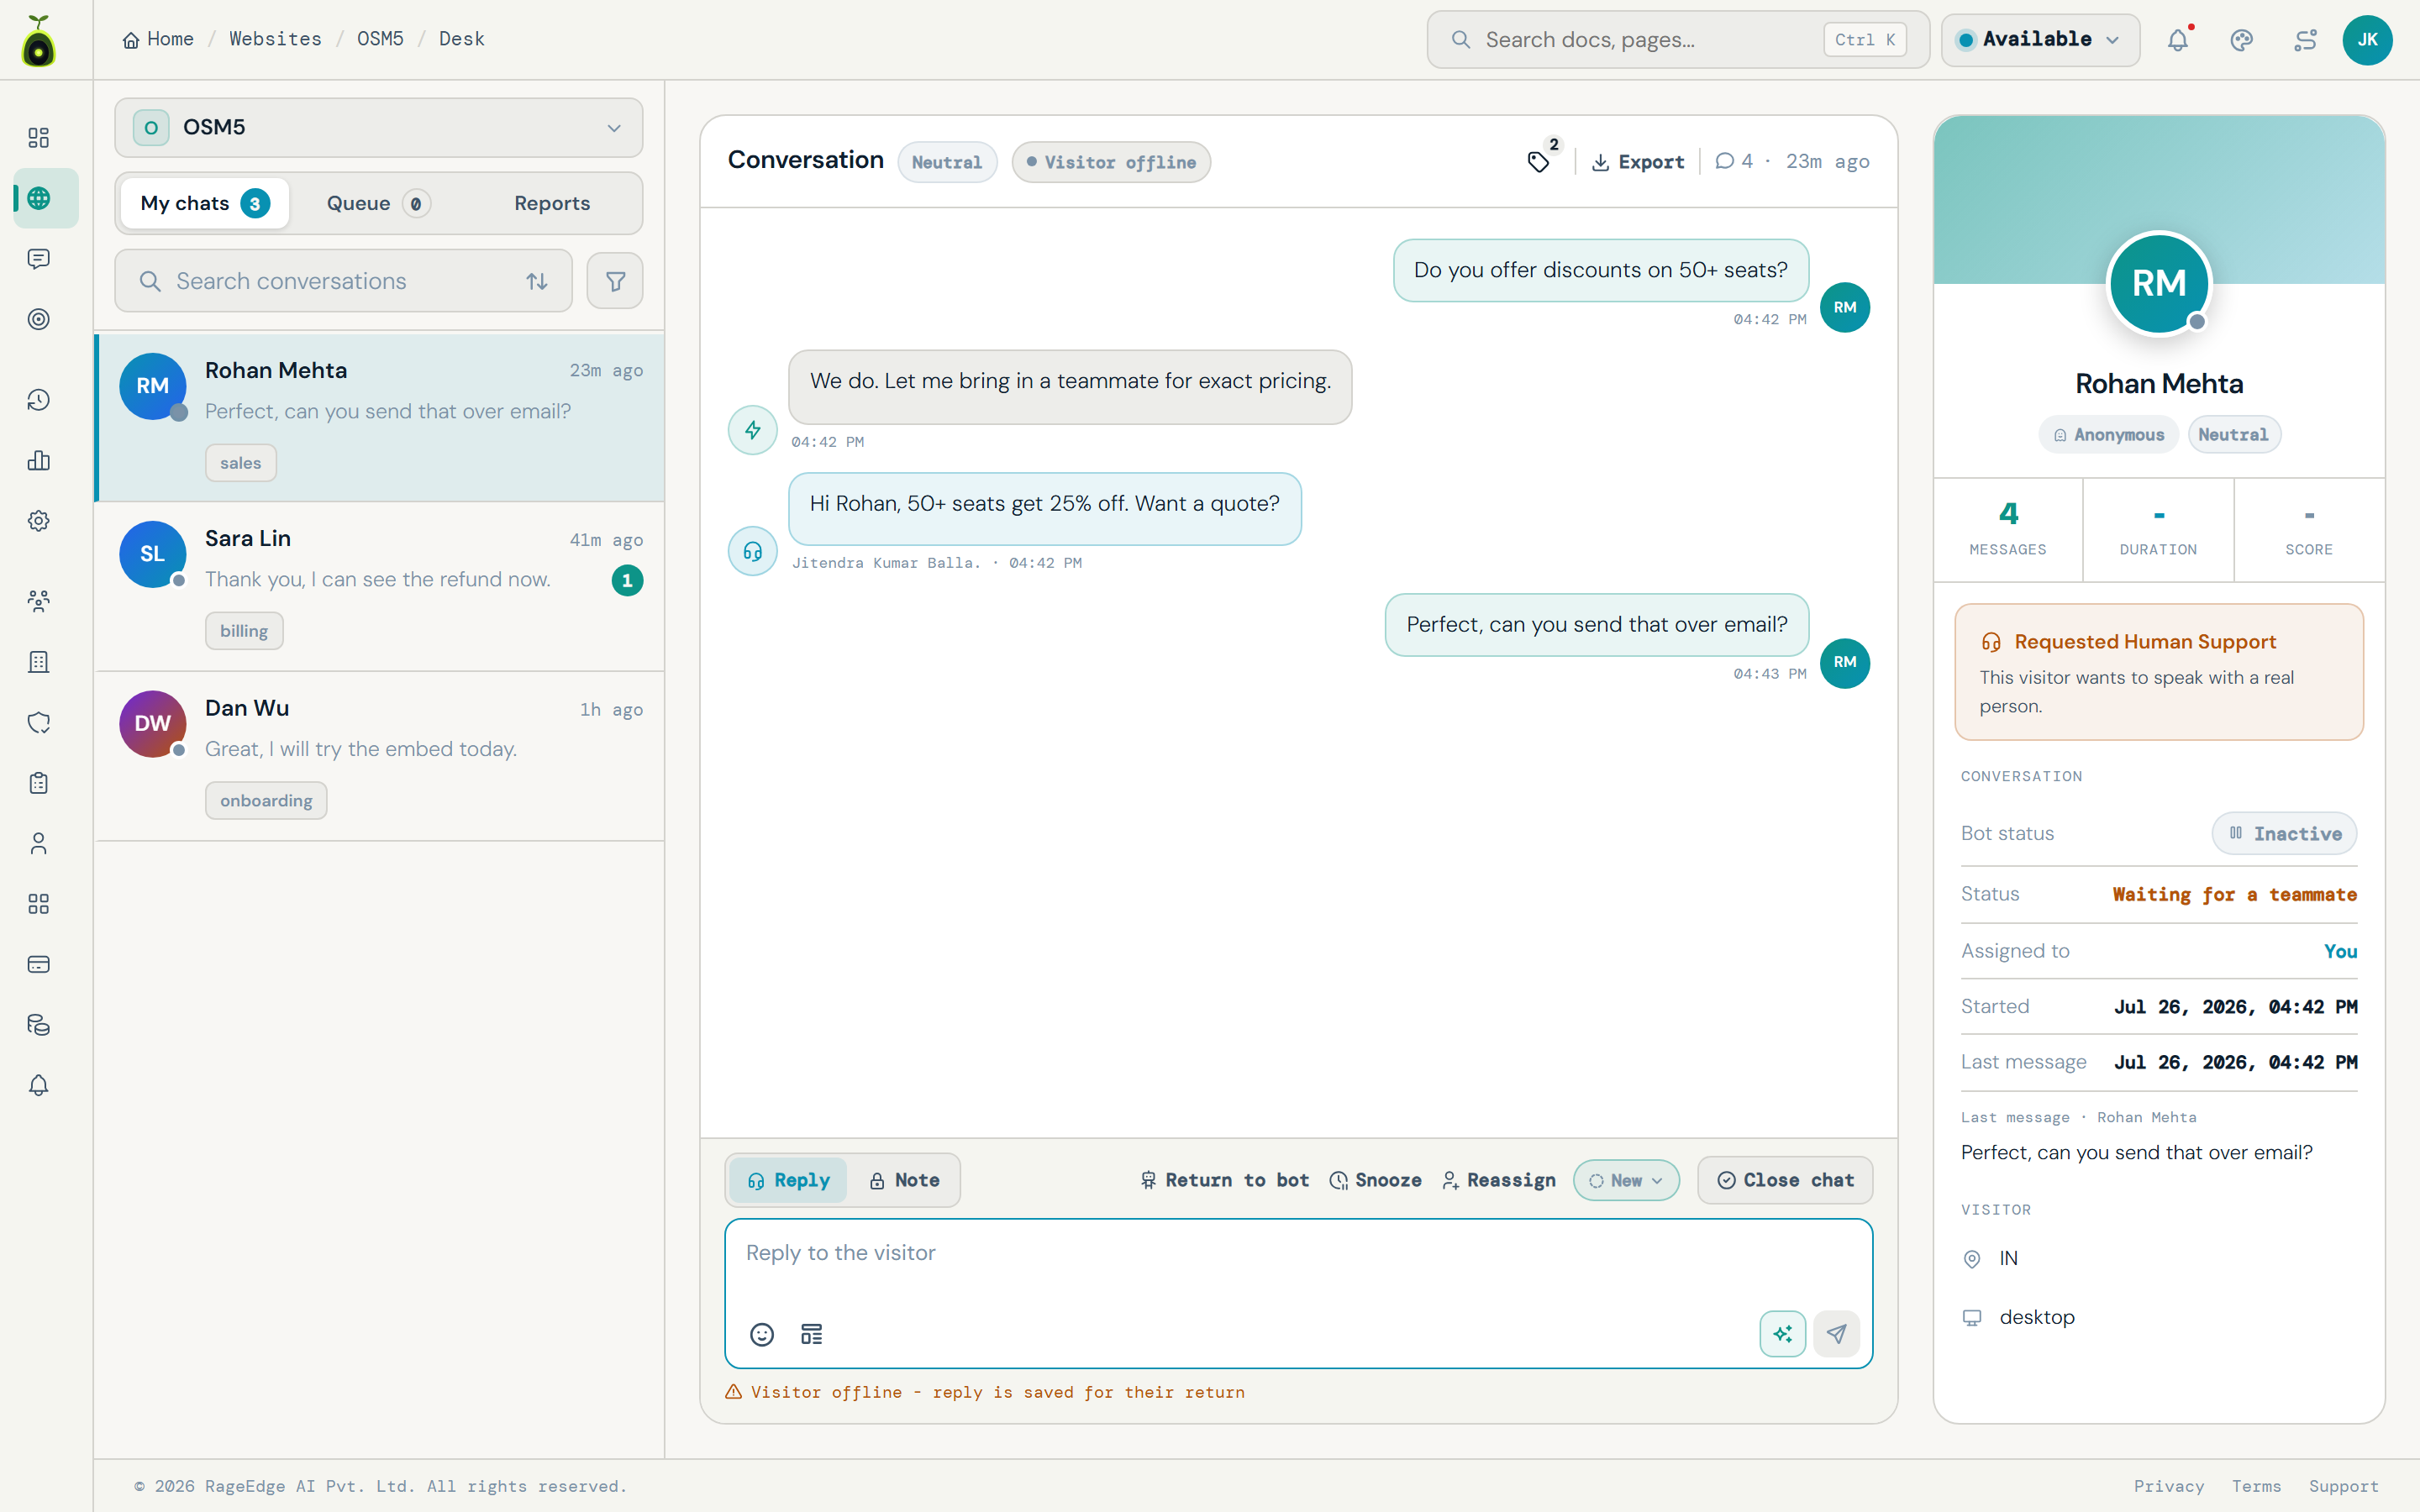Click the Search docs, pages field

coord(1678,40)
